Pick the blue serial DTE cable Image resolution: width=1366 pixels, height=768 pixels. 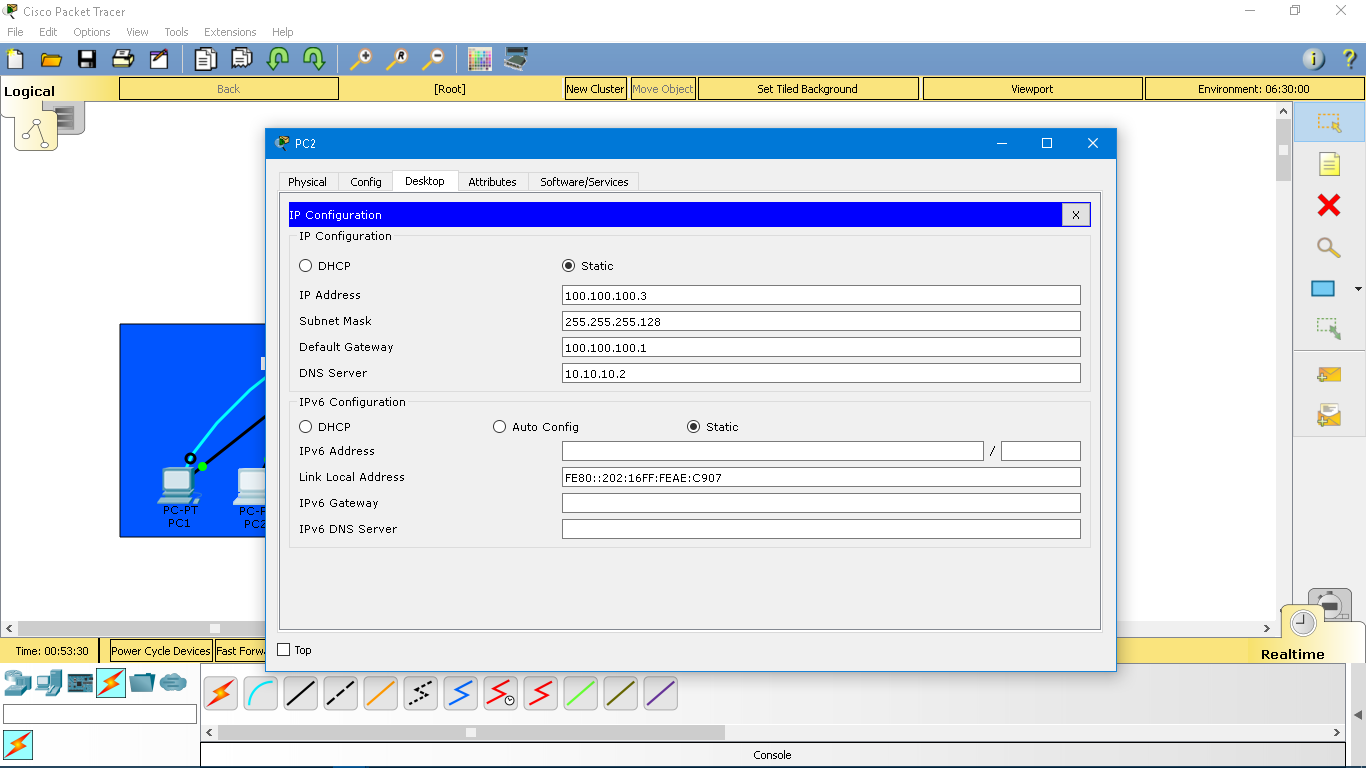coord(461,693)
